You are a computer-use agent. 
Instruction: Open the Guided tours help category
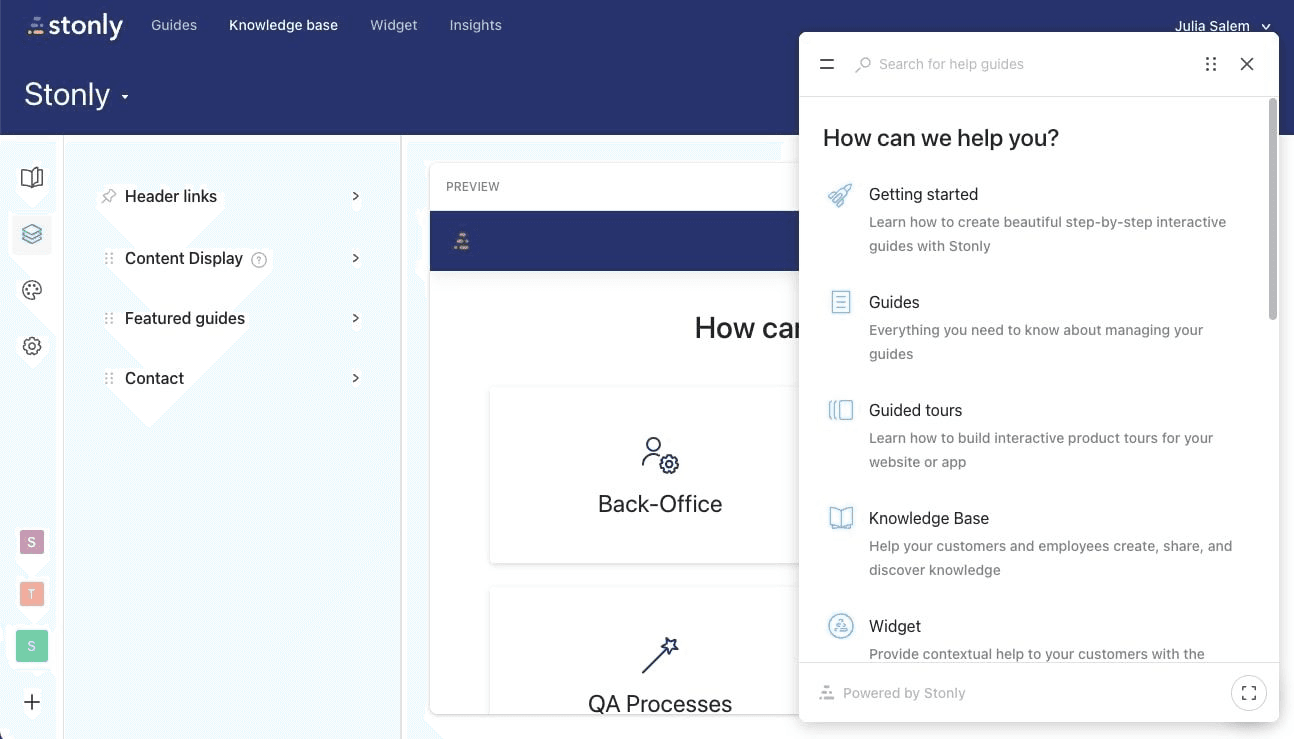(1033, 436)
